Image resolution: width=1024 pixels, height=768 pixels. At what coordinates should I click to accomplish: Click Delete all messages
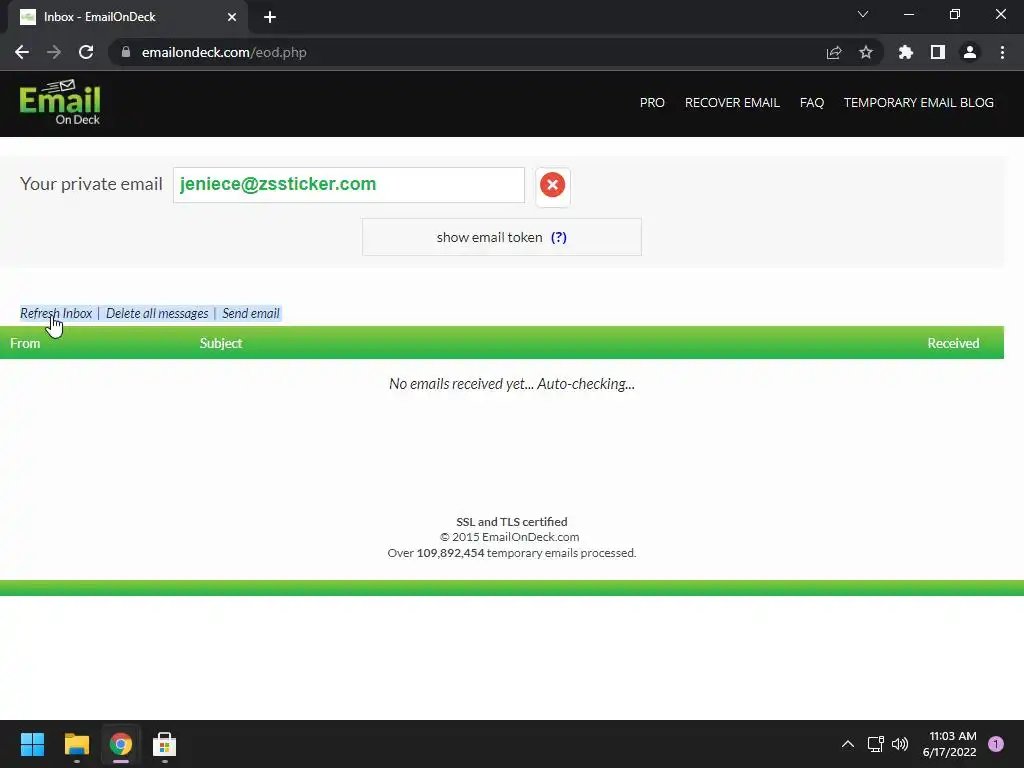157,313
